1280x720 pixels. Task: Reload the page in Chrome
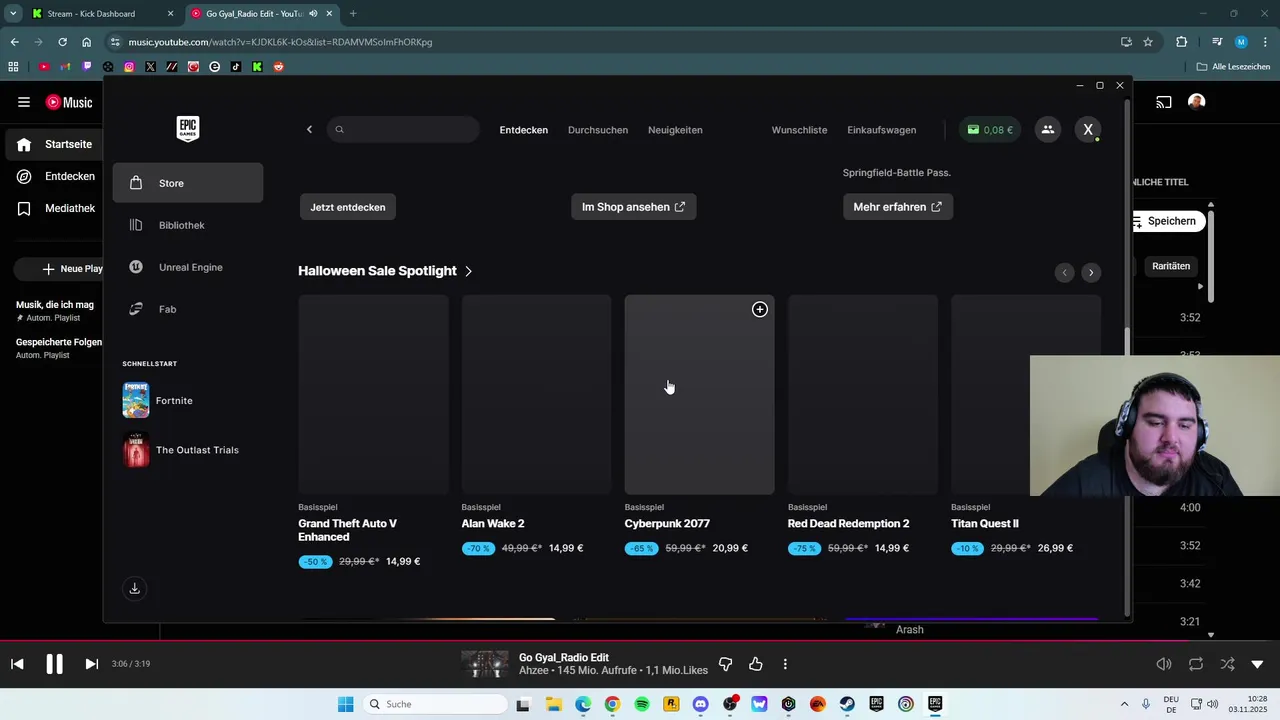(62, 42)
